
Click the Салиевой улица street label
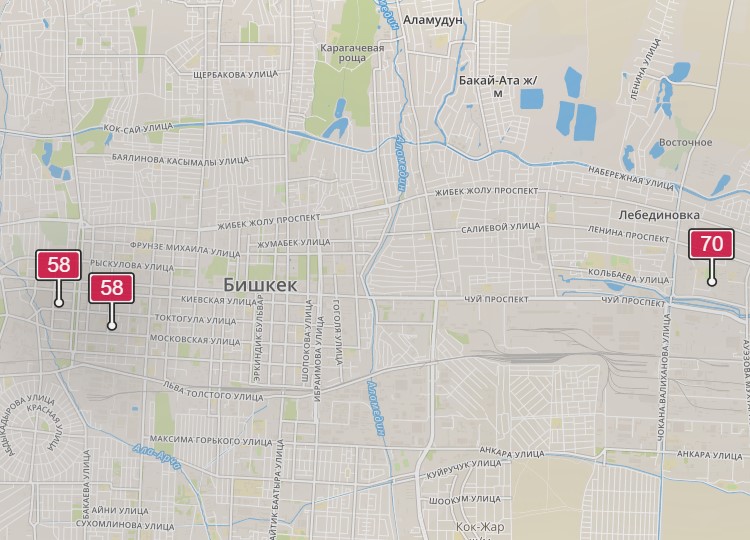tap(500, 228)
